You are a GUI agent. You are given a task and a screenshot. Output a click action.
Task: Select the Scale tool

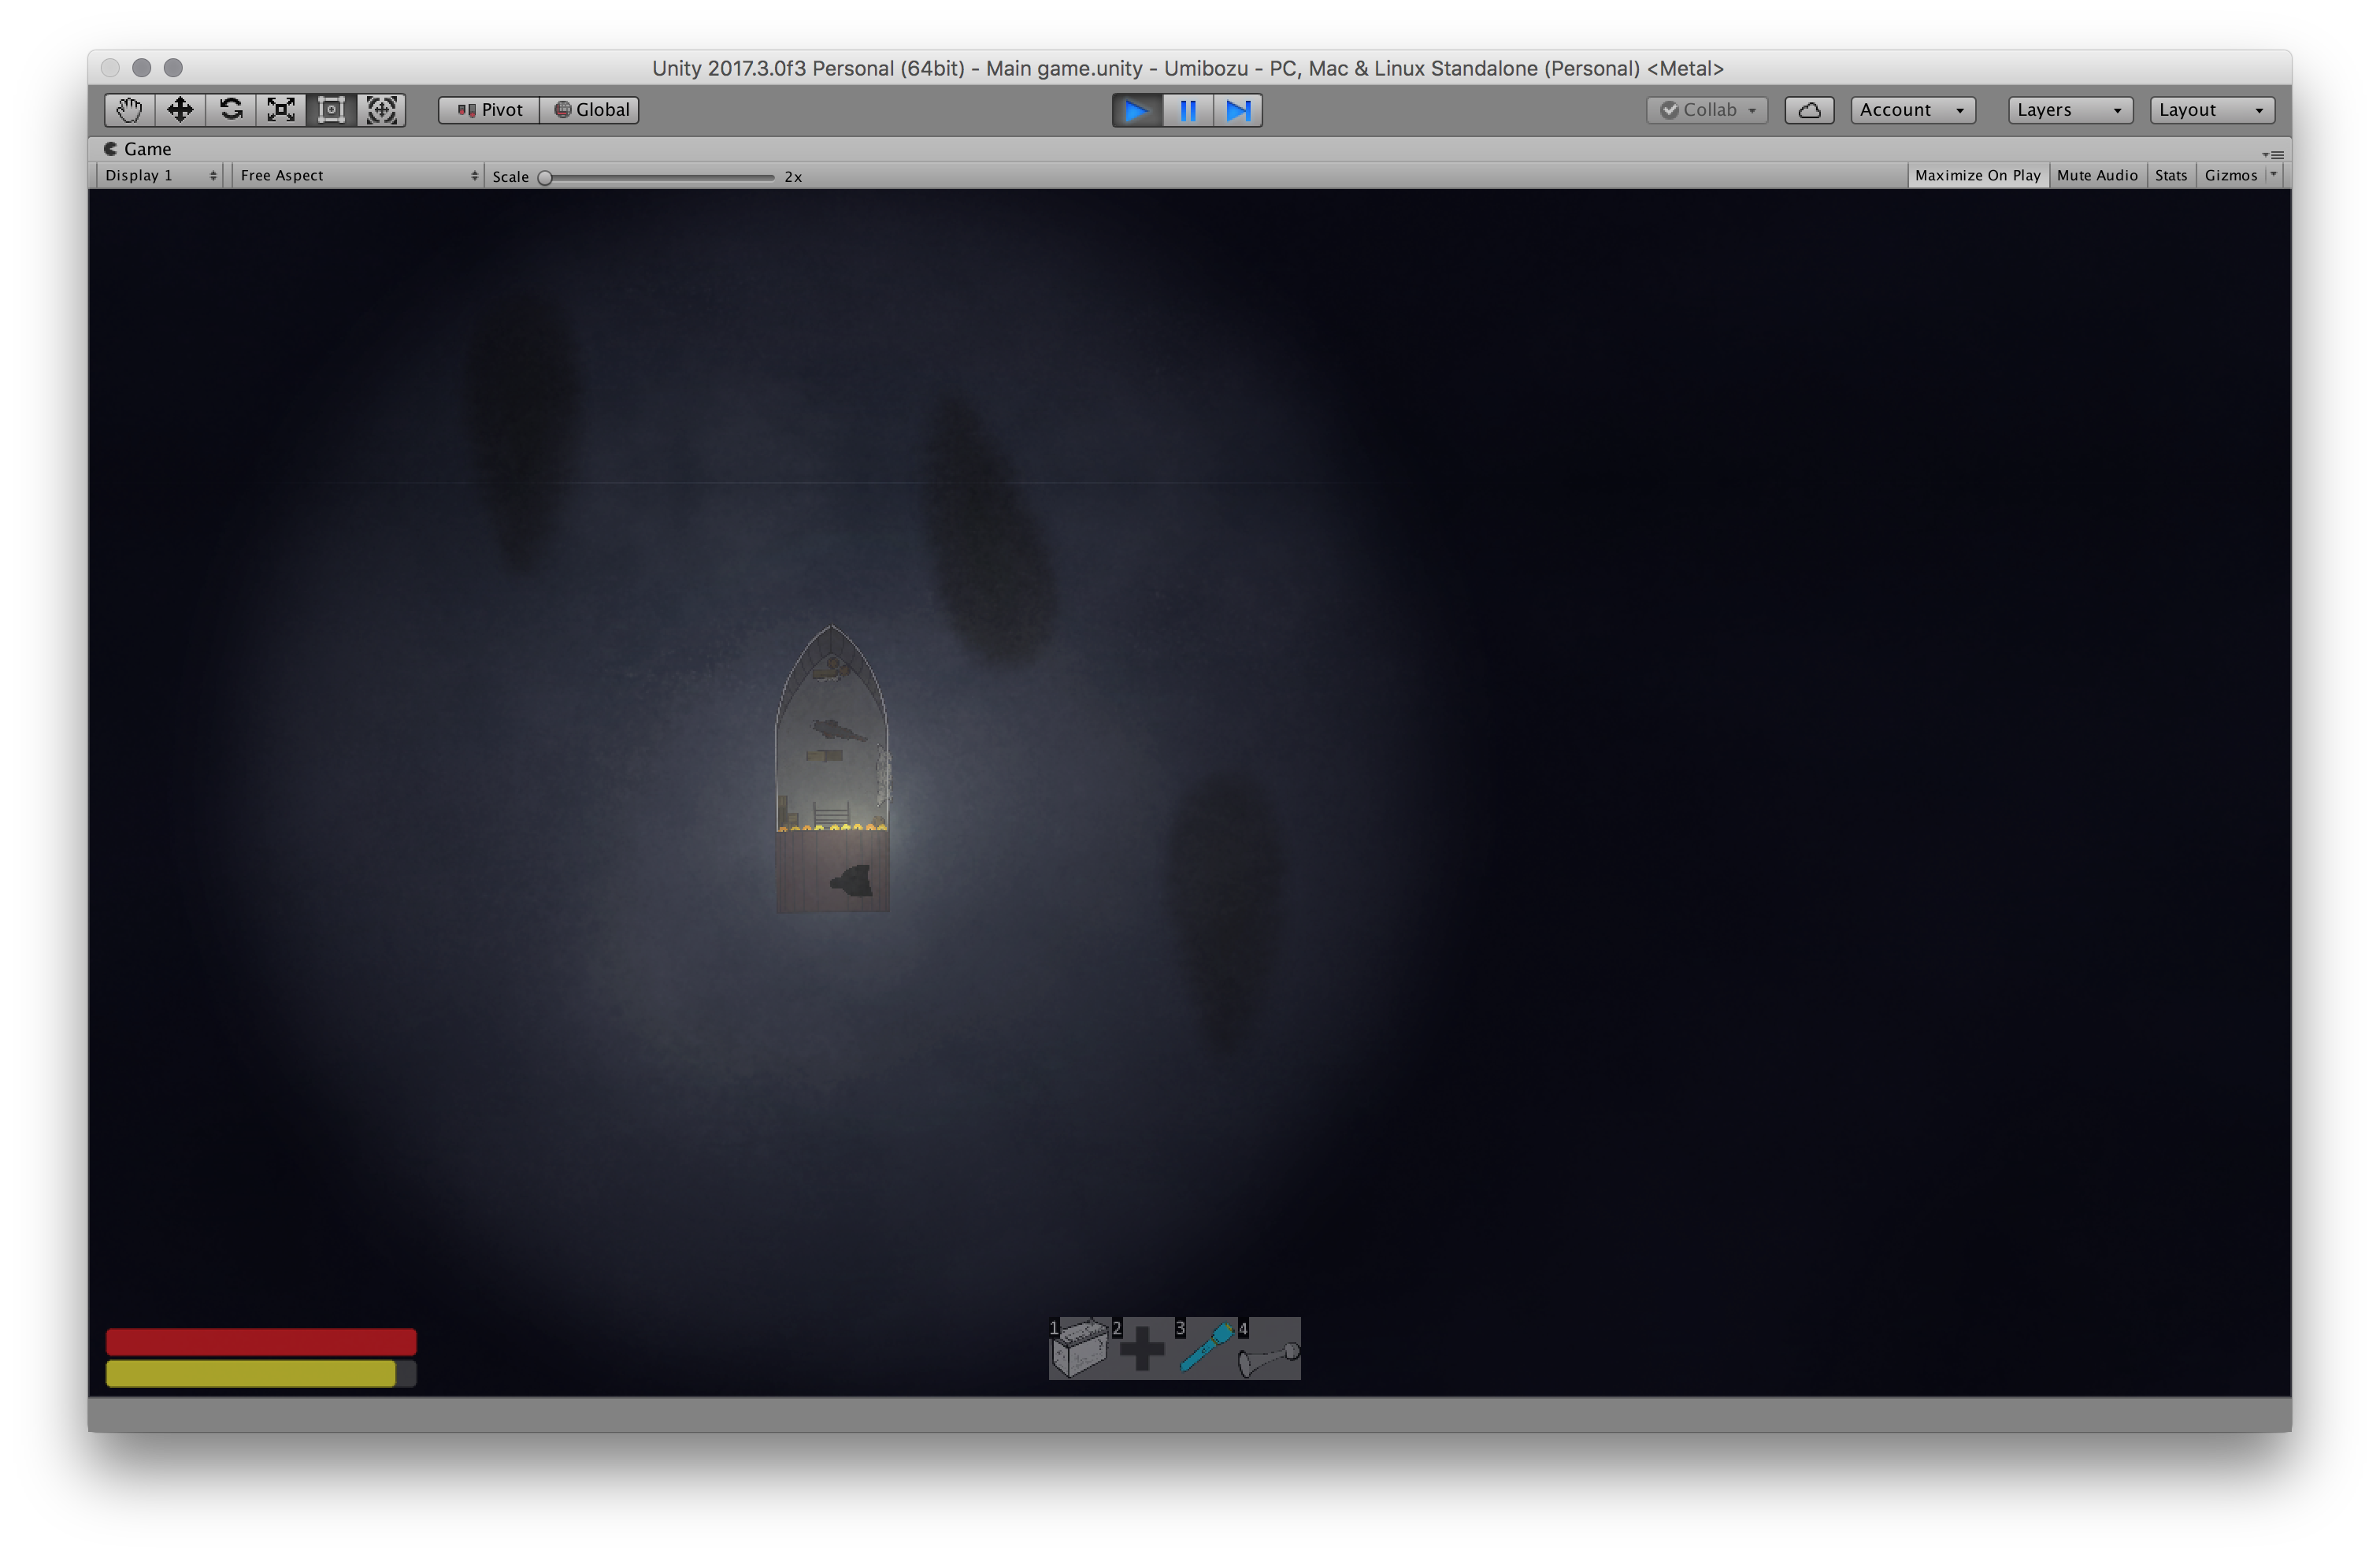pyautogui.click(x=281, y=110)
